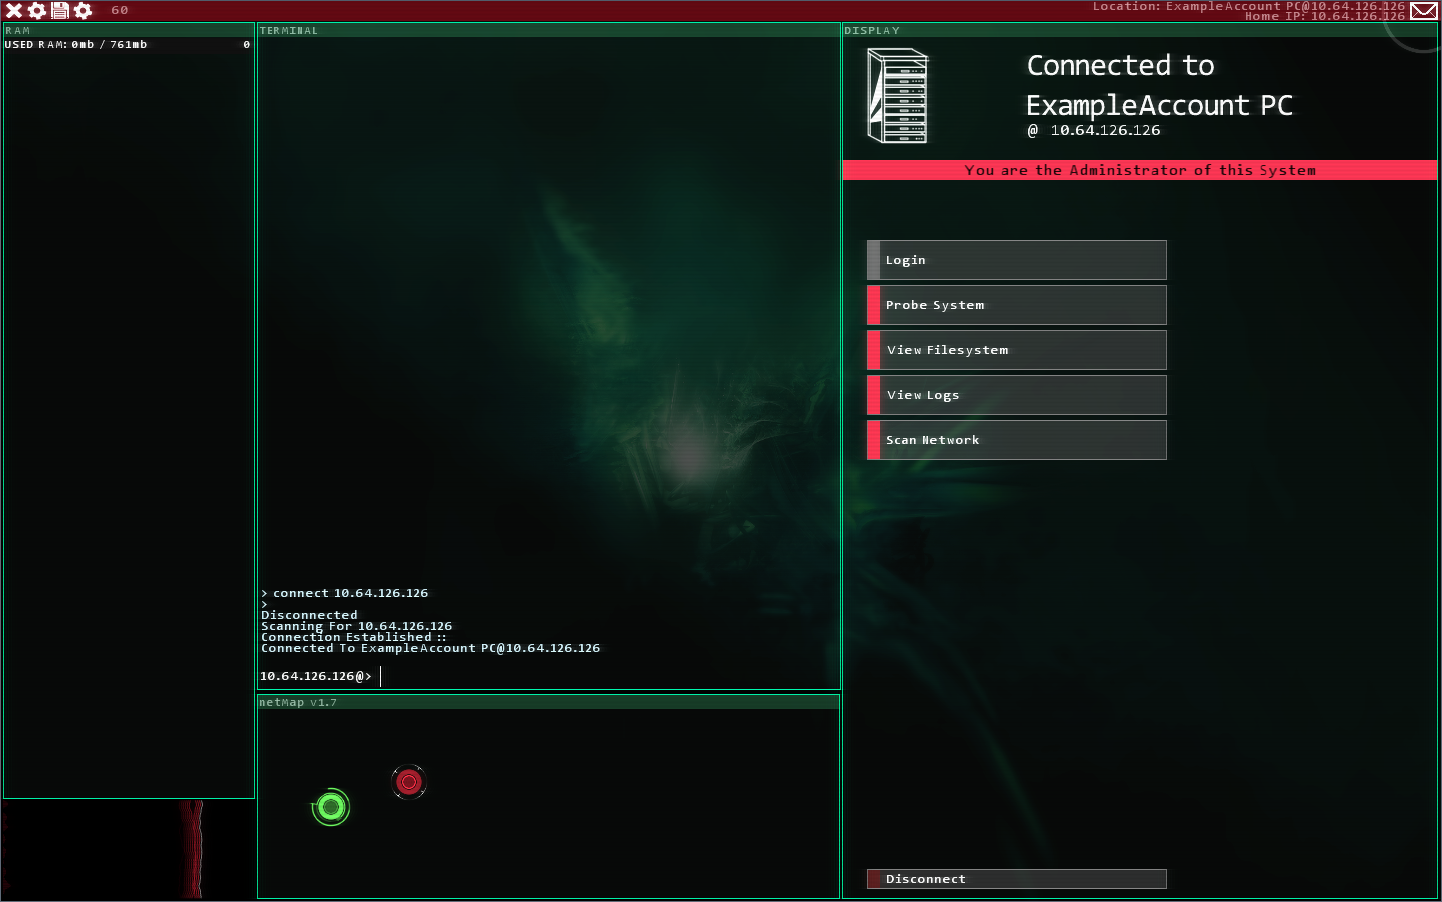Screen dimensions: 1442x902
Task: Open View Filesystem
Action: [x=1016, y=350]
